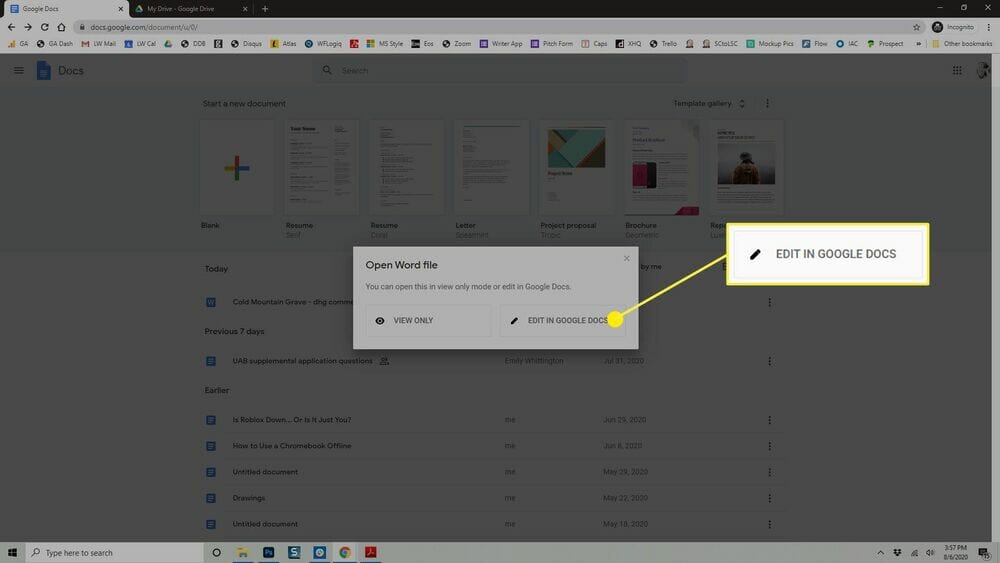This screenshot has width=1000, height=563.
Task: Switch to the My Drive - Google Drive tab
Action: pyautogui.click(x=185, y=9)
